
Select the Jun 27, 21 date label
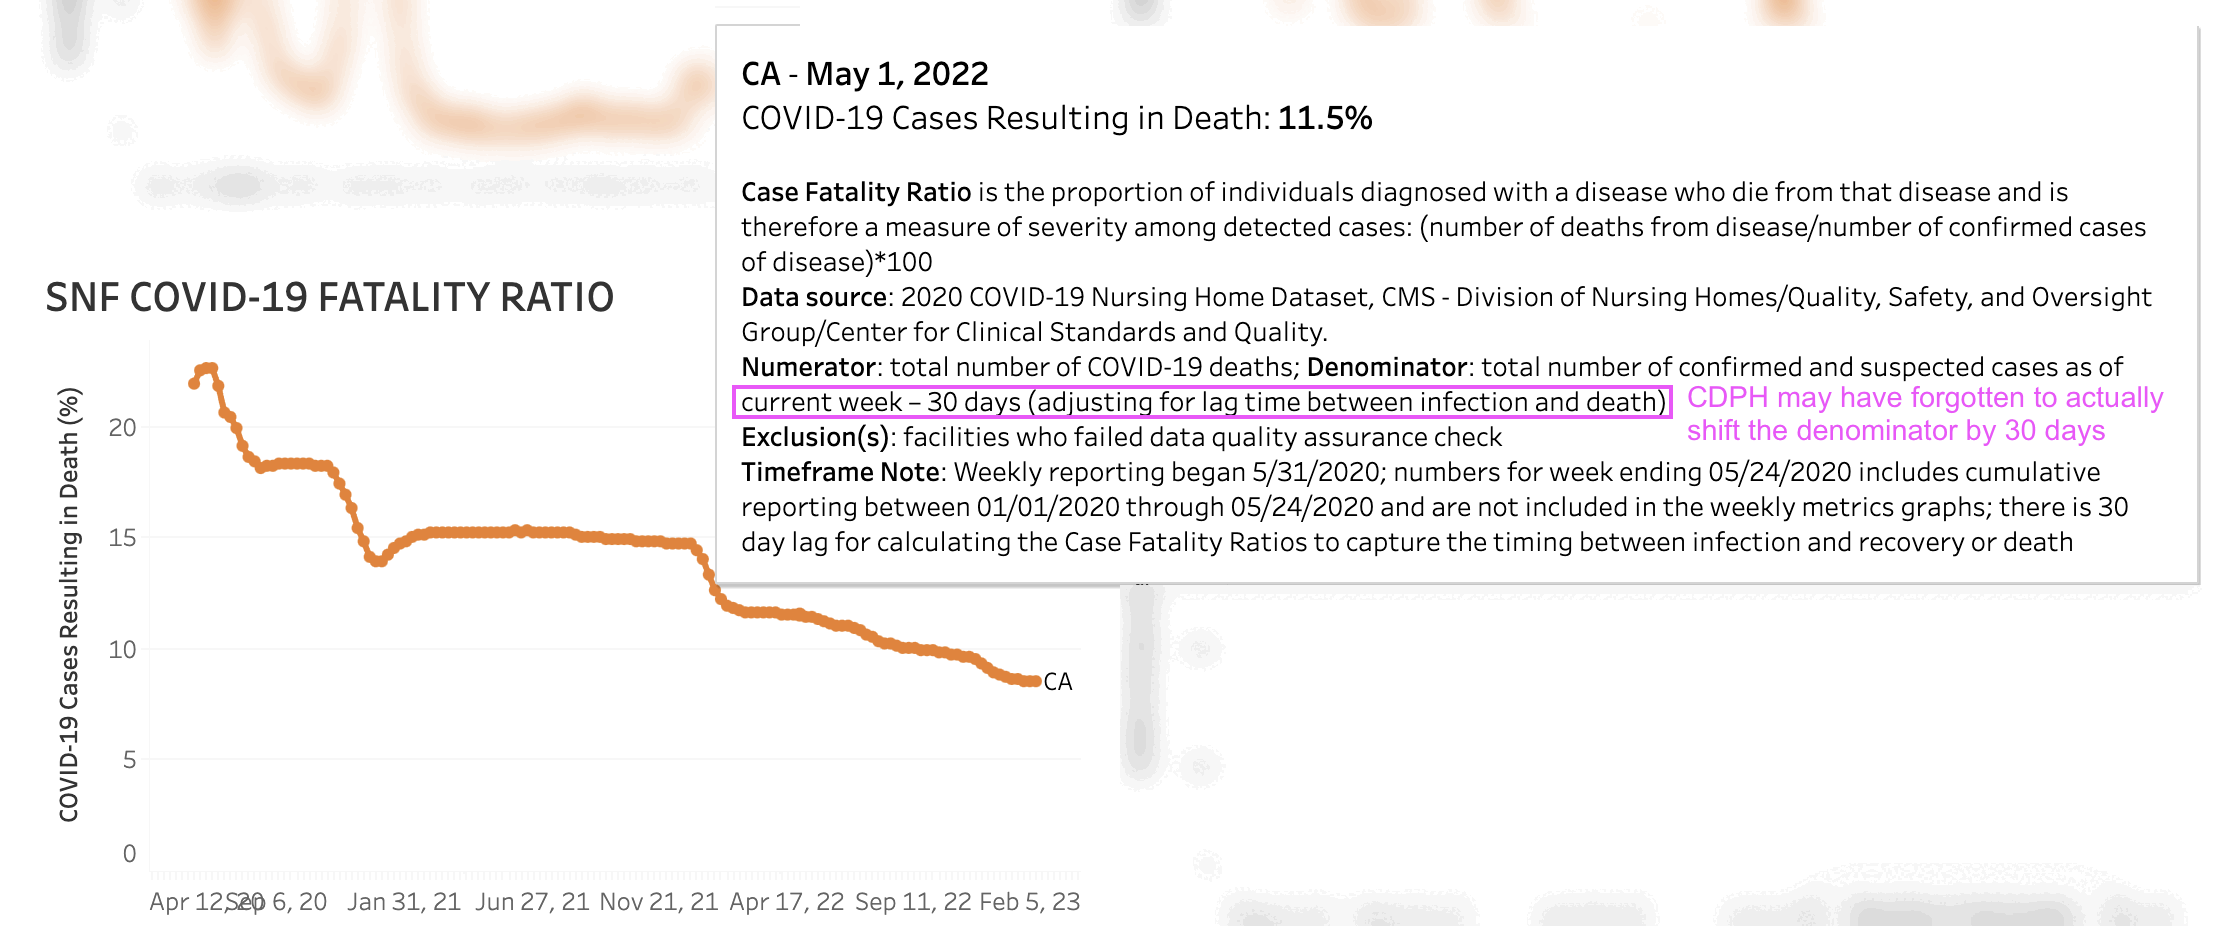[532, 902]
